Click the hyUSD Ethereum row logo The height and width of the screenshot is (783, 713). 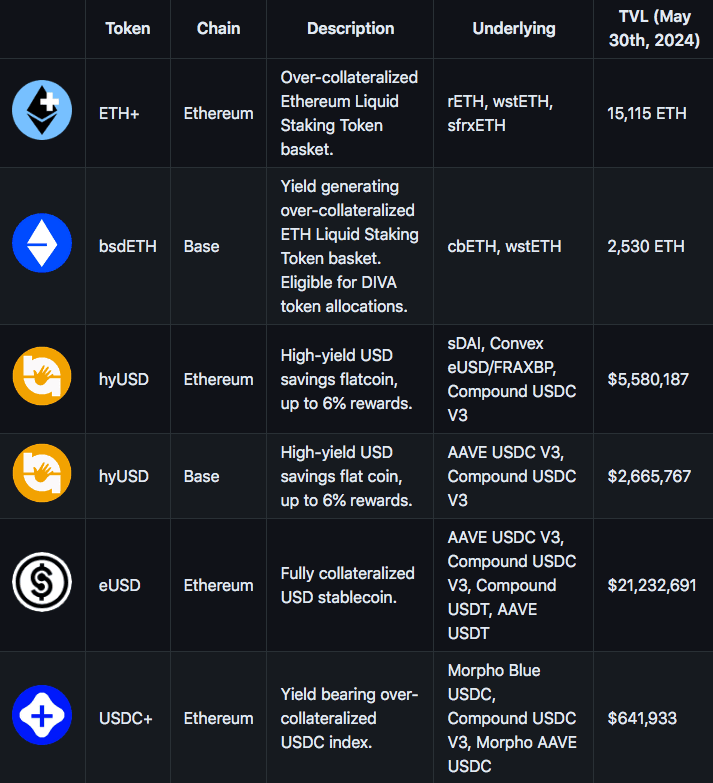click(42, 380)
